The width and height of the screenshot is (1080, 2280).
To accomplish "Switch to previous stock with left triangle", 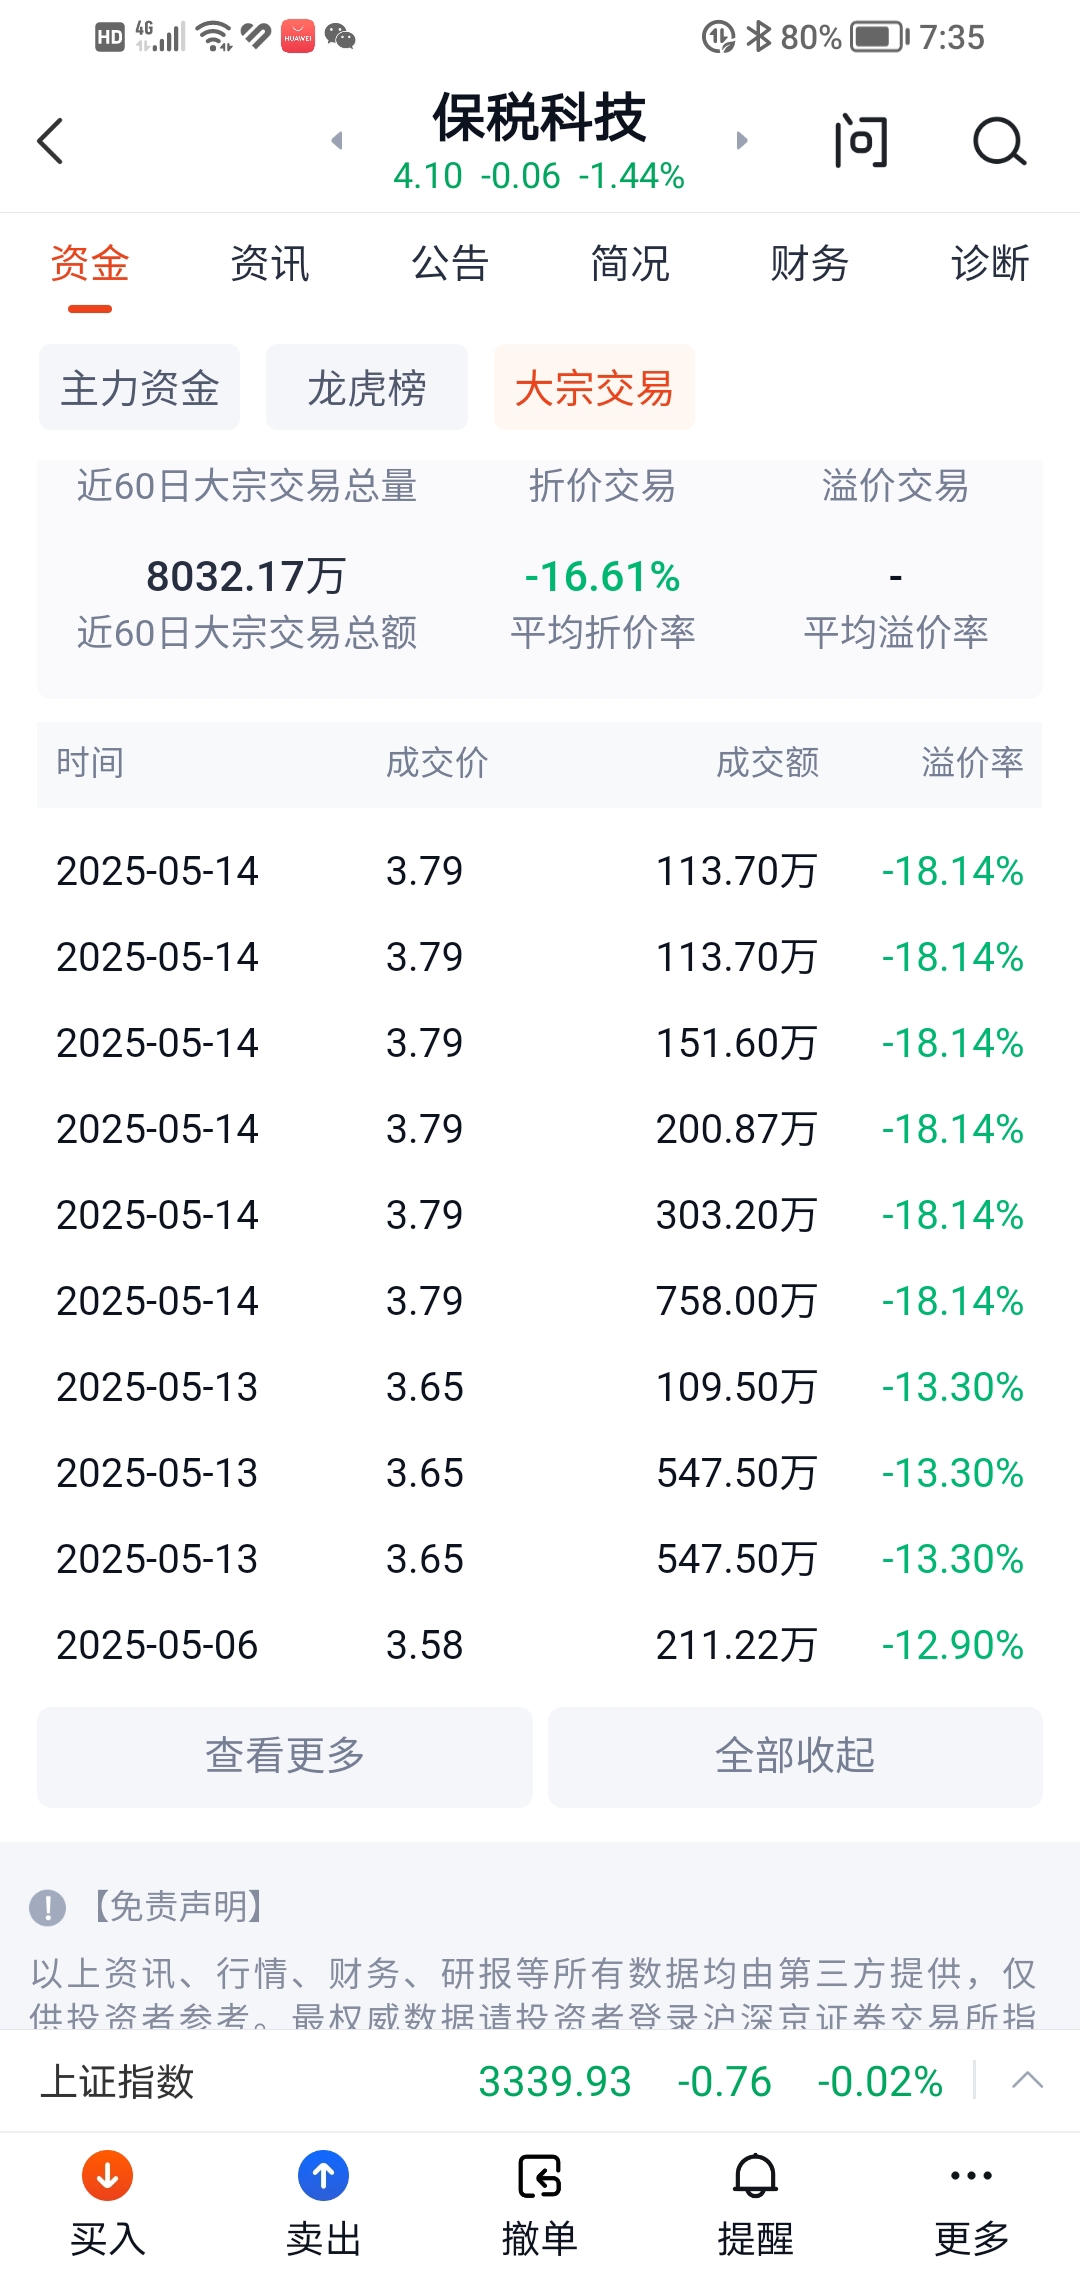I will pos(338,140).
